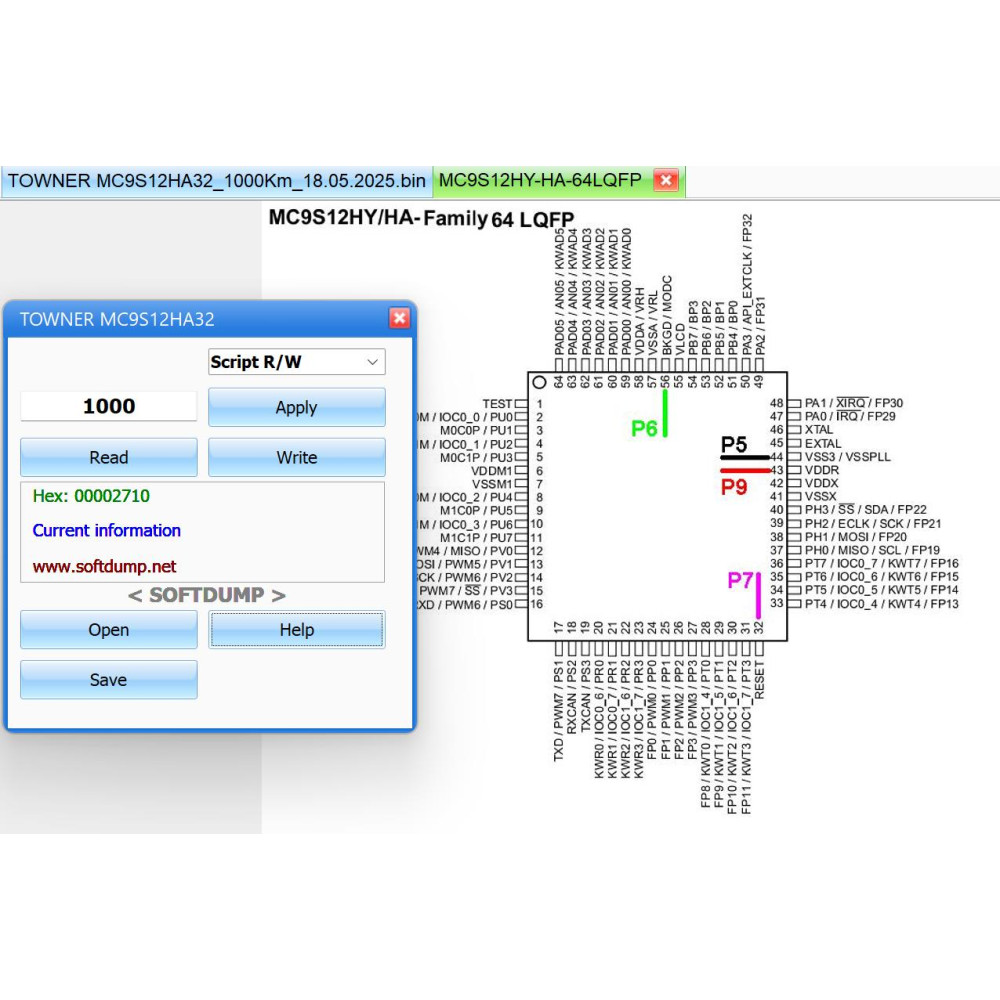
Task: Click the VDDM1 pin label
Action: point(492,471)
